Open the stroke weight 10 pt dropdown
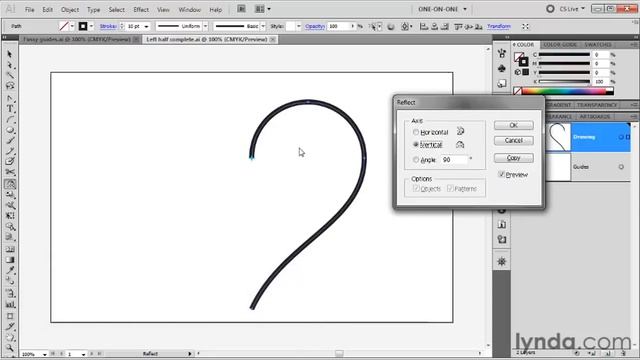 click(x=146, y=26)
